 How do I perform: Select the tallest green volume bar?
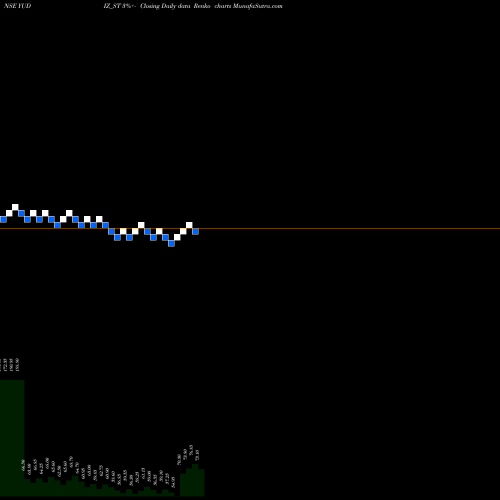(x=12, y=438)
